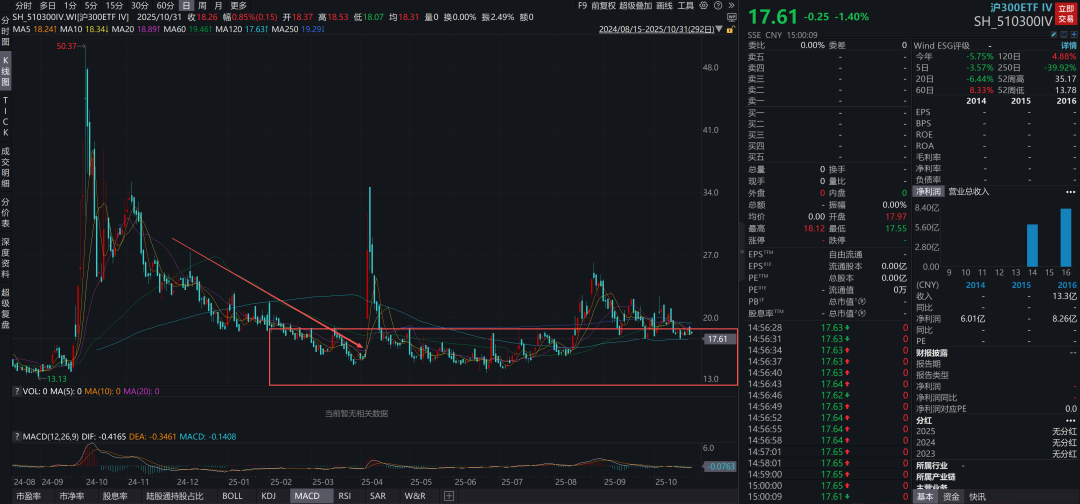This screenshot has width=1080, height=504.
Task: Click the 52周高 value 35.17
Action: click(1065, 79)
